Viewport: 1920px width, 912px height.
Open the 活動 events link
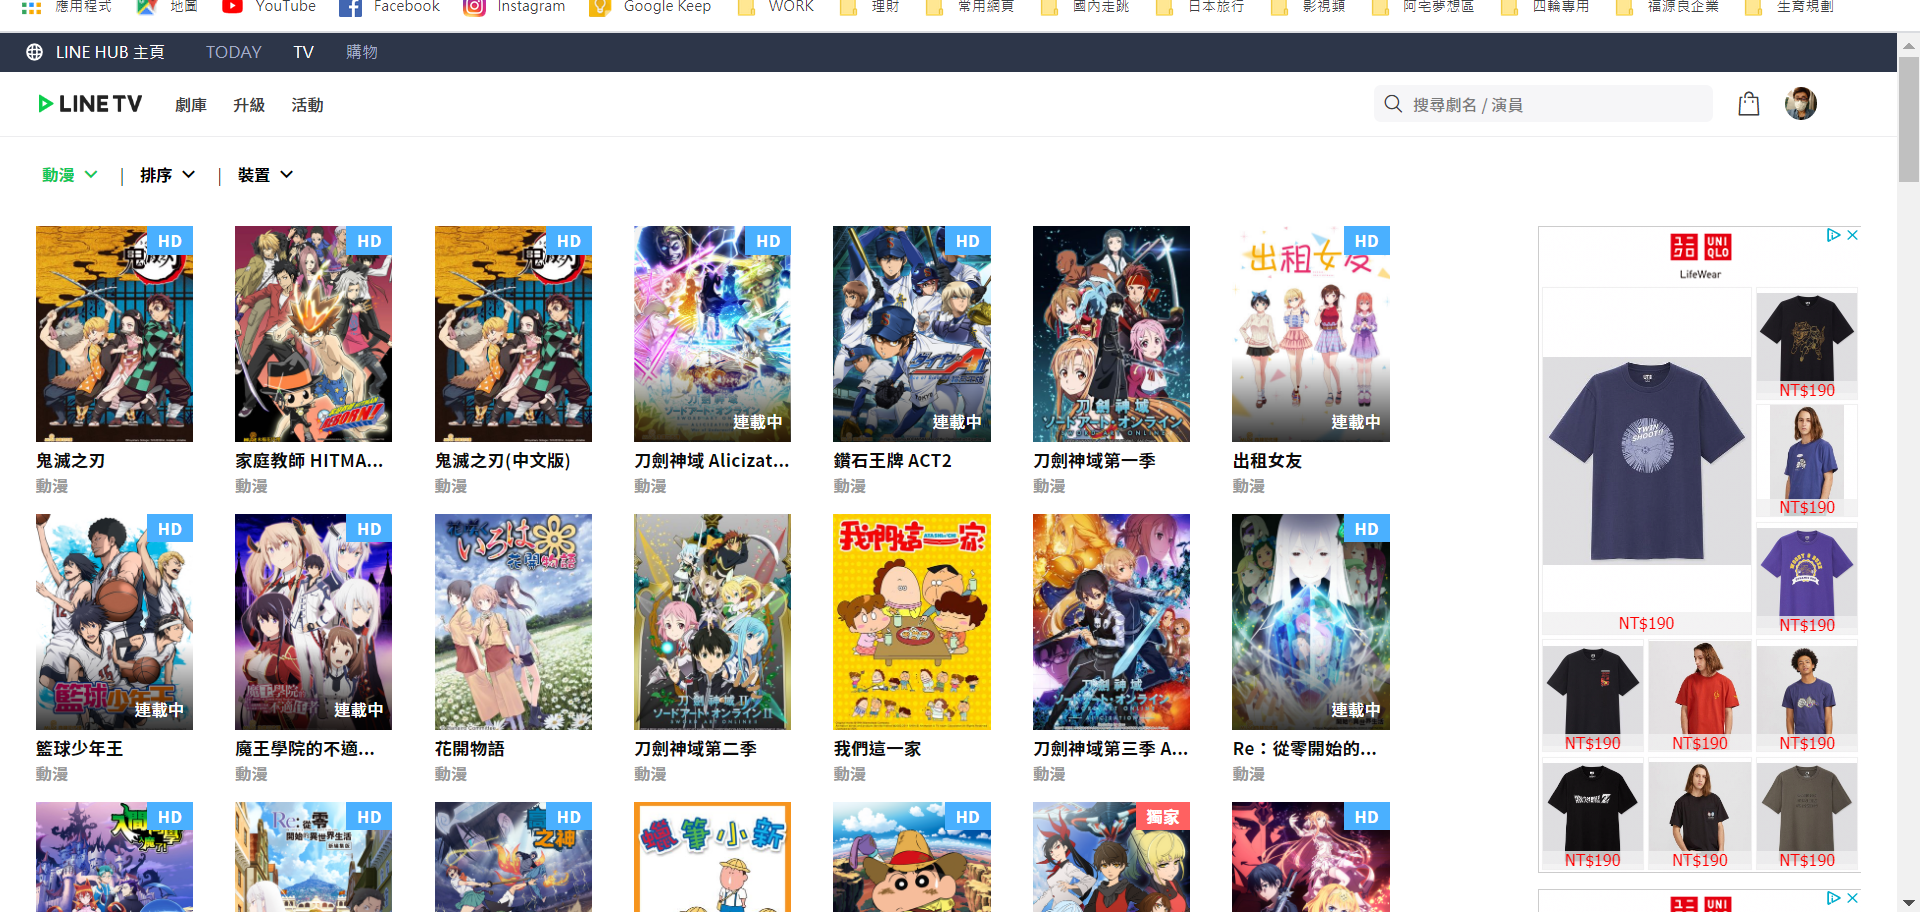pyautogui.click(x=307, y=105)
